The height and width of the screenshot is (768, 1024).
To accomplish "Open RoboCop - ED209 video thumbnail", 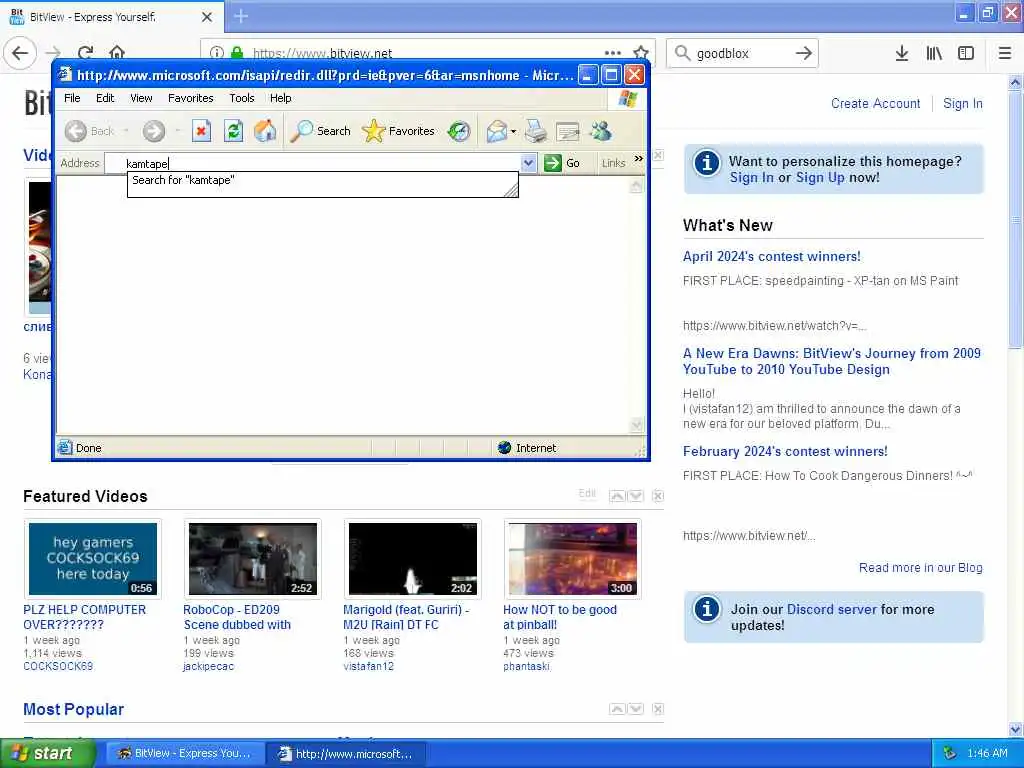I will (253, 558).
